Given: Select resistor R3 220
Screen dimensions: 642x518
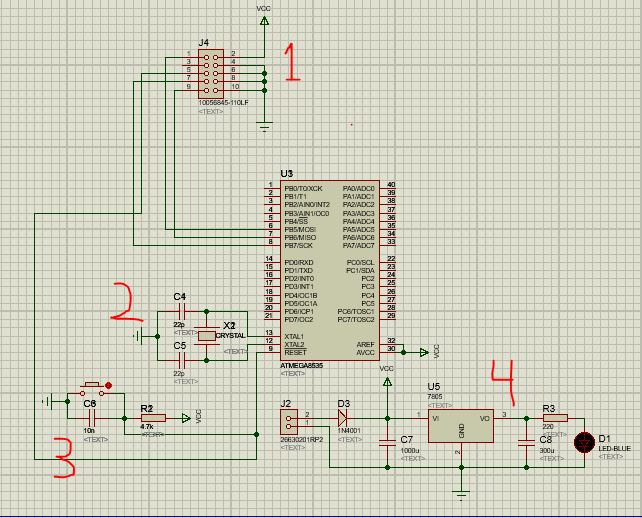Looking at the screenshot, I should click(555, 418).
